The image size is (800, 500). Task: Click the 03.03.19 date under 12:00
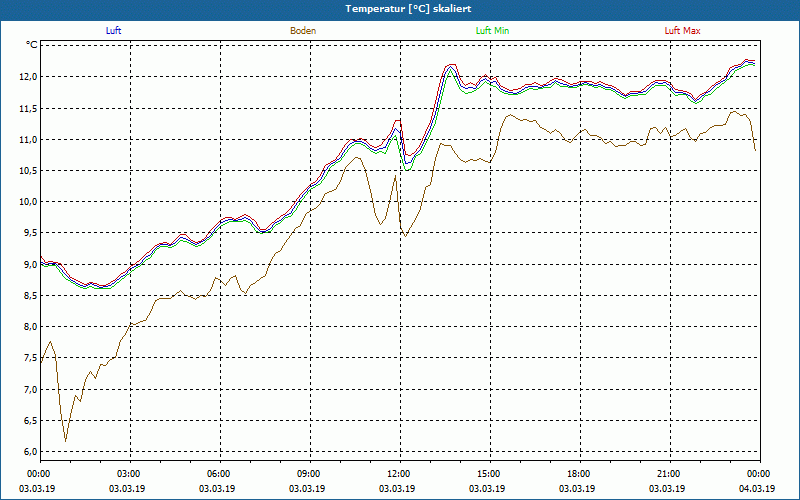point(396,488)
